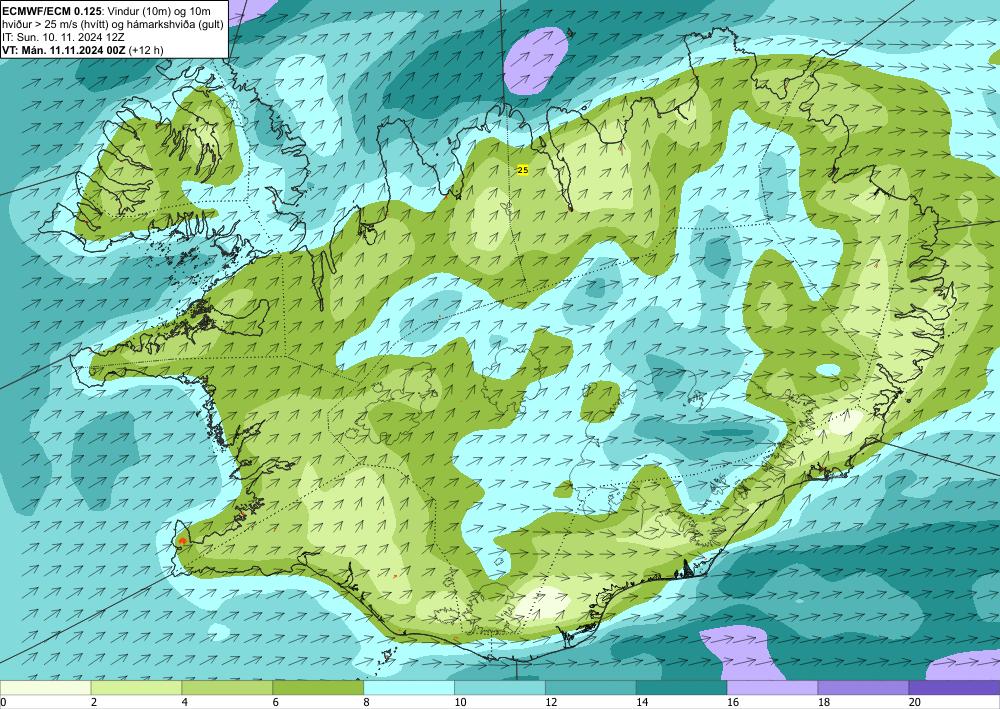Select the light teal 10–12 legend swatch

[499, 687]
